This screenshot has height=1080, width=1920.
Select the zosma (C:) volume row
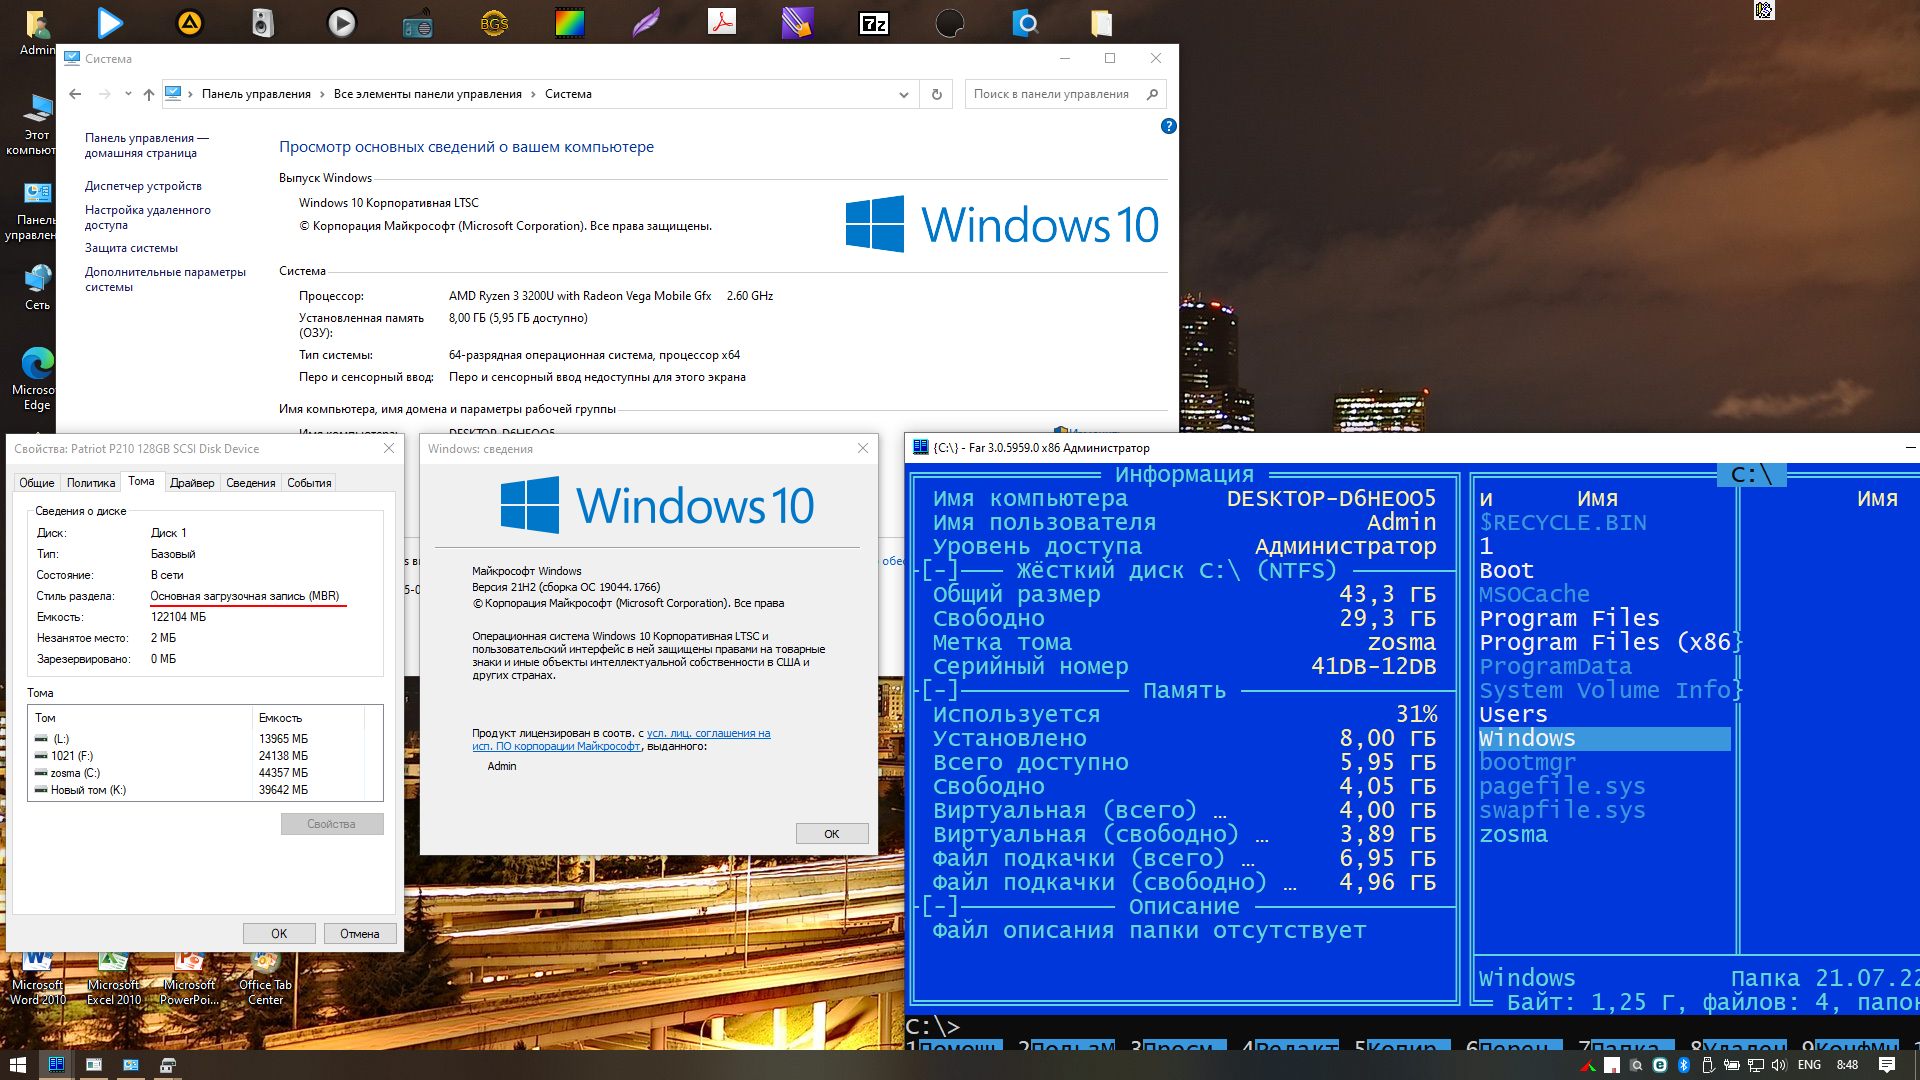(75, 773)
